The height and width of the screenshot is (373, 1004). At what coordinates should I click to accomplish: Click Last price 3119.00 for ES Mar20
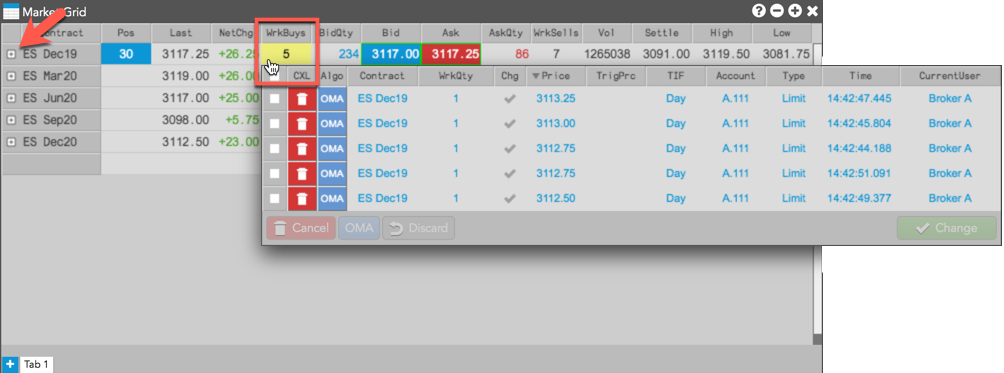coord(187,76)
